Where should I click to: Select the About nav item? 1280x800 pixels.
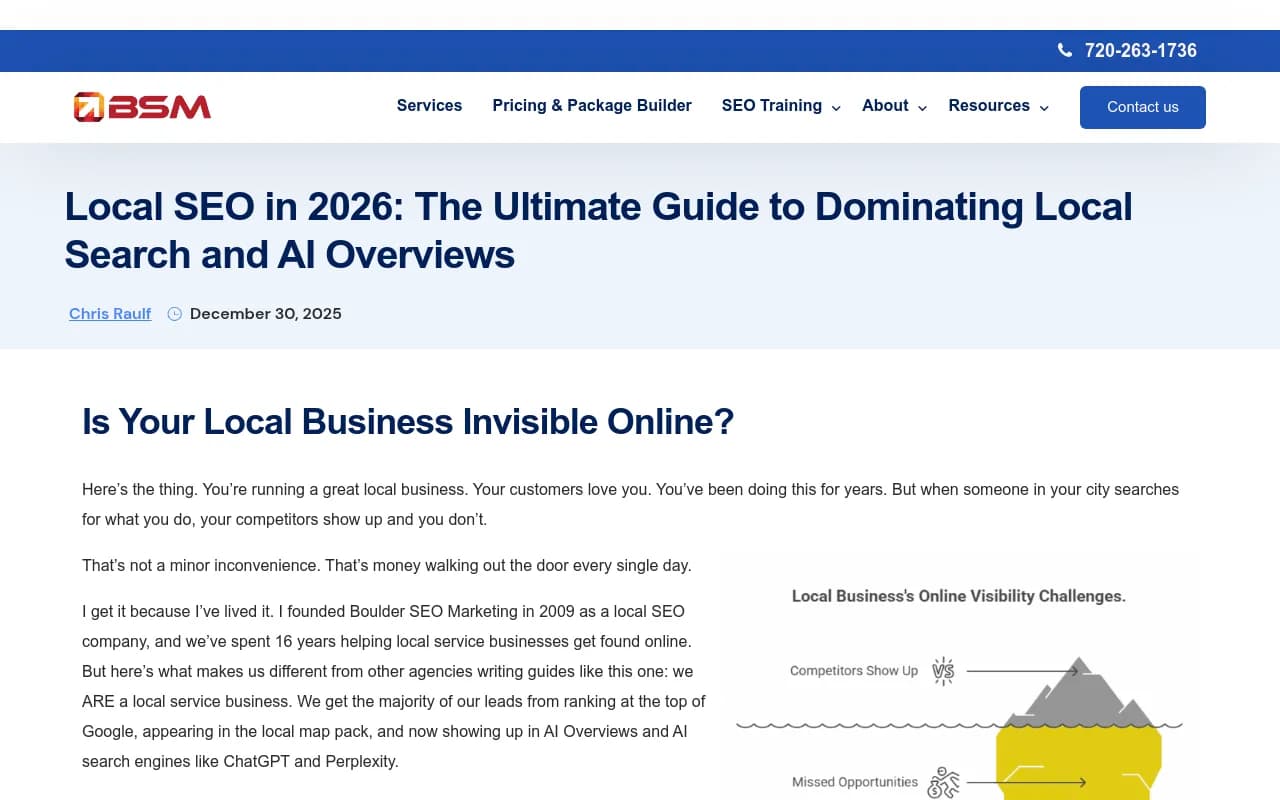884,105
